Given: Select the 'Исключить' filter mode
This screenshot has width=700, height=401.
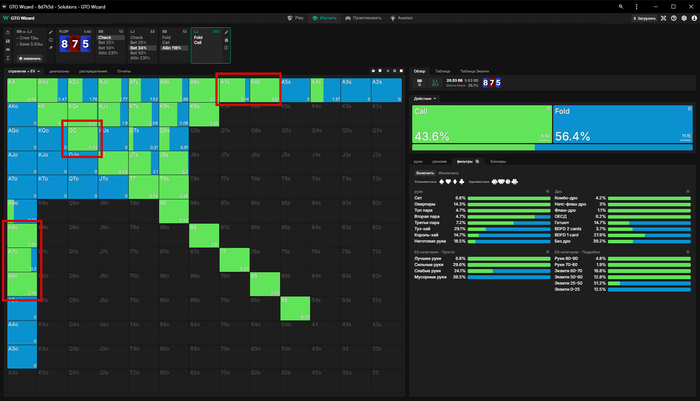Looking at the screenshot, I should click(448, 173).
